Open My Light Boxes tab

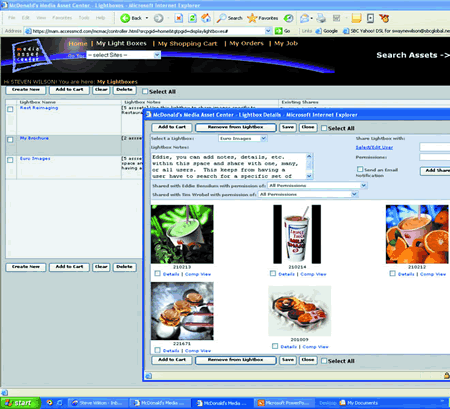pyautogui.click(x=121, y=43)
